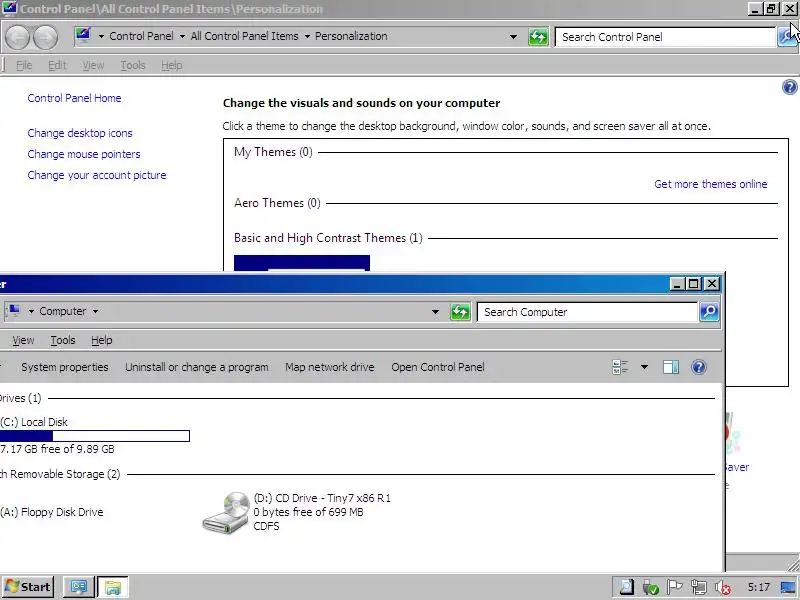Change your view icon in Computer toolbar

click(620, 367)
